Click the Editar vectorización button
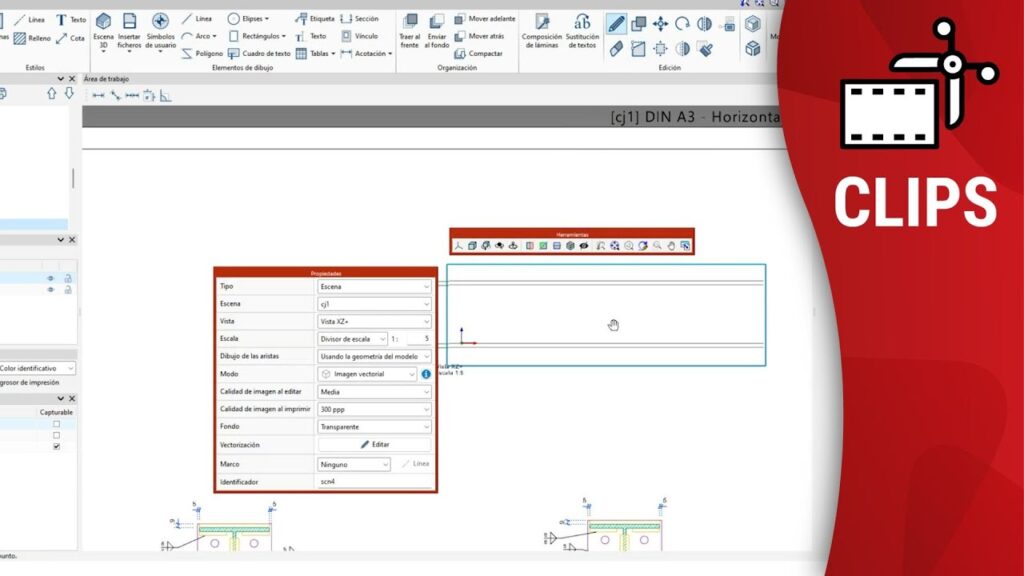 [x=374, y=444]
